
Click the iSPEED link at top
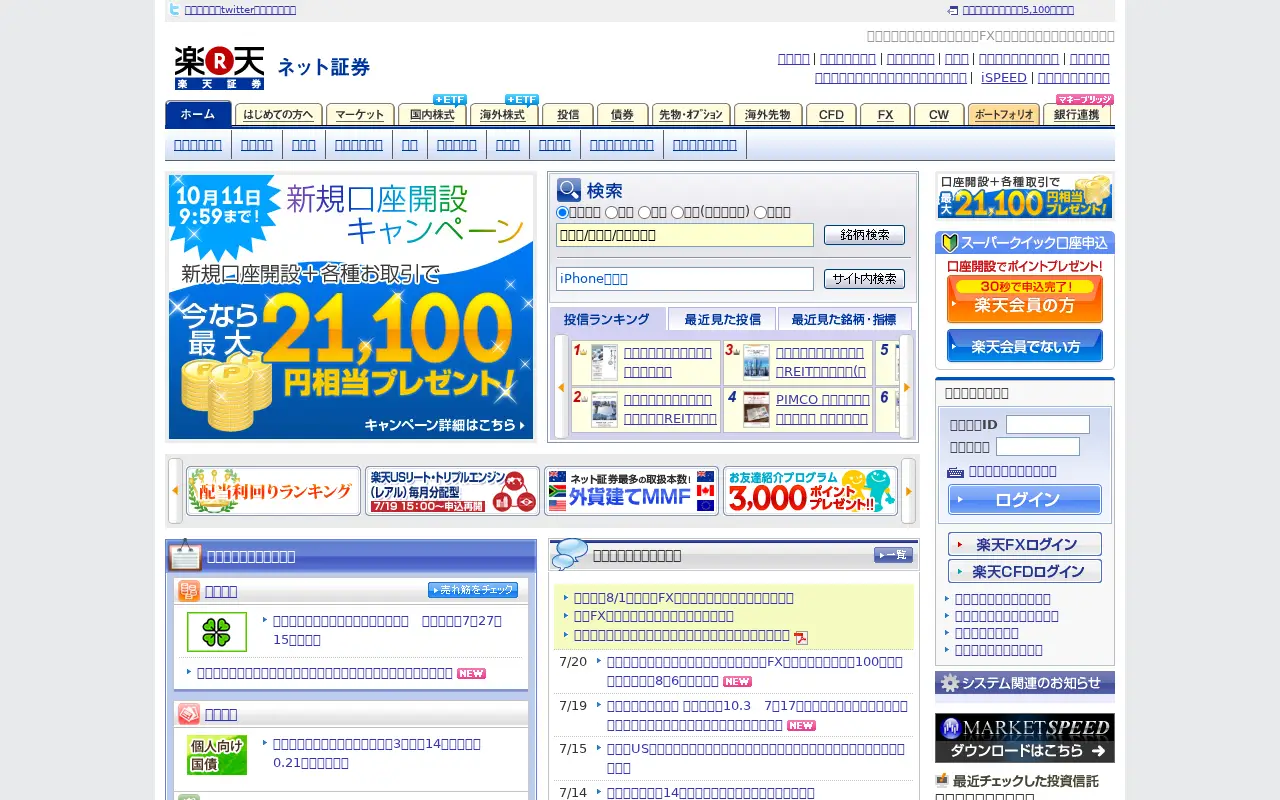pyautogui.click(x=1004, y=77)
